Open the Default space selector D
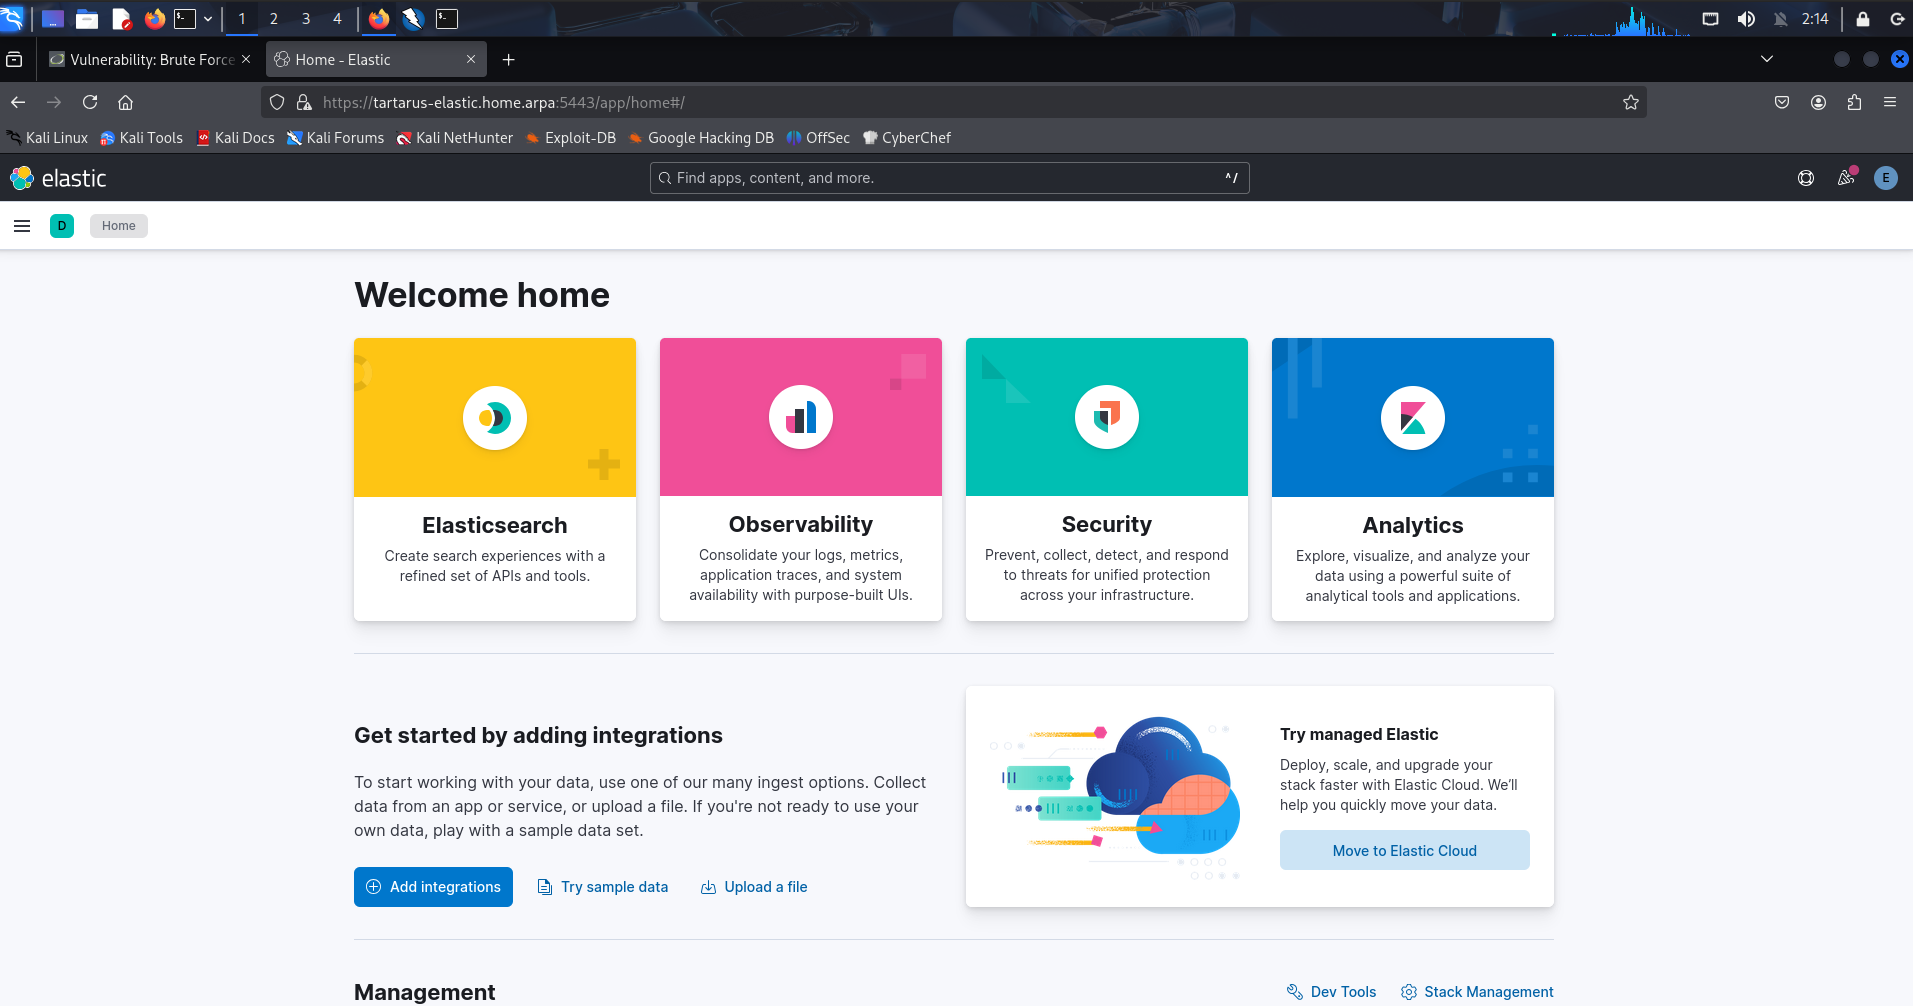1913x1006 pixels. click(x=62, y=226)
